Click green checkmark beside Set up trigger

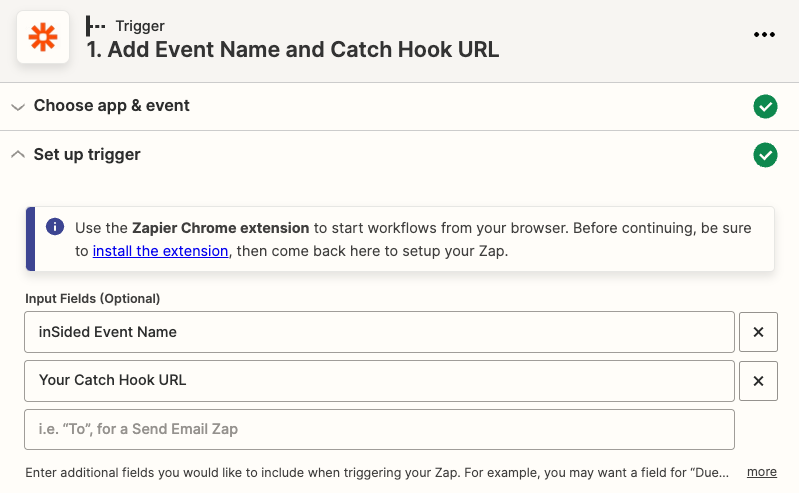point(765,155)
